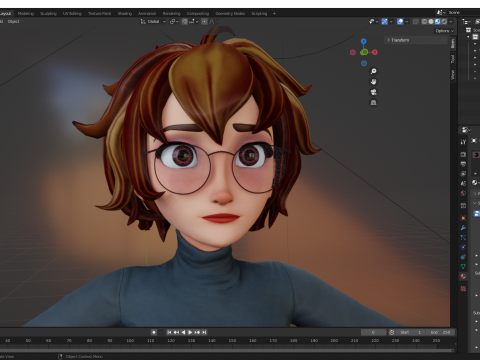Screen dimensions: 480x360
Task: Switch to the Animation workspace tab
Action: pyautogui.click(x=147, y=13)
